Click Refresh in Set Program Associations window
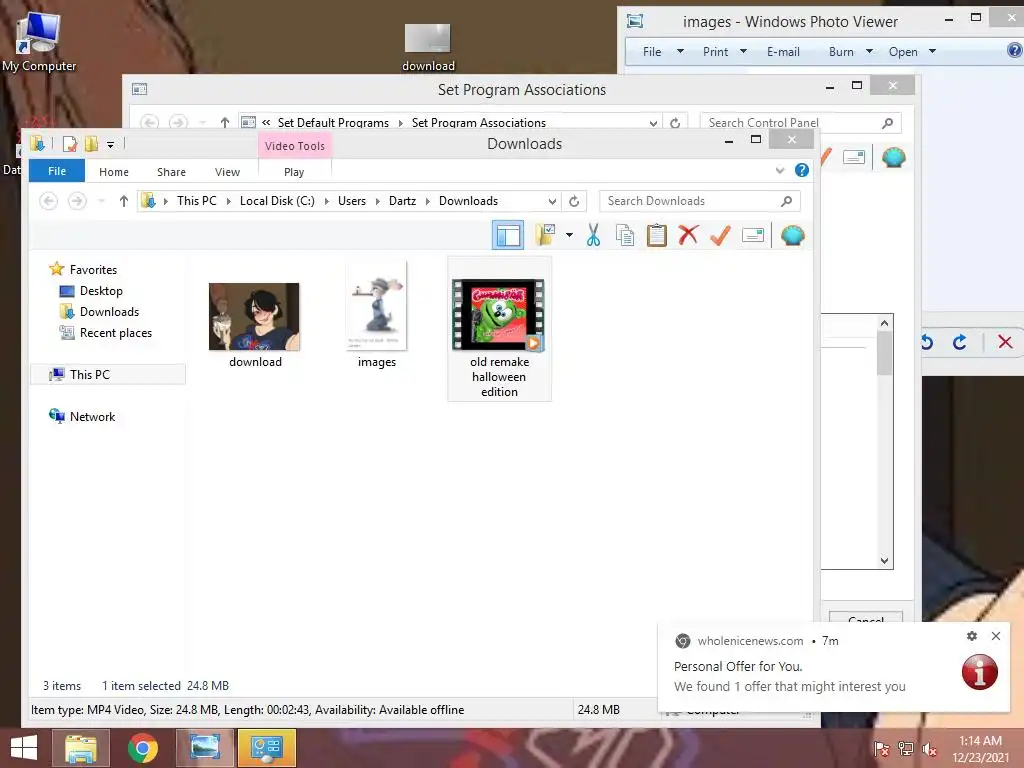 (x=675, y=123)
